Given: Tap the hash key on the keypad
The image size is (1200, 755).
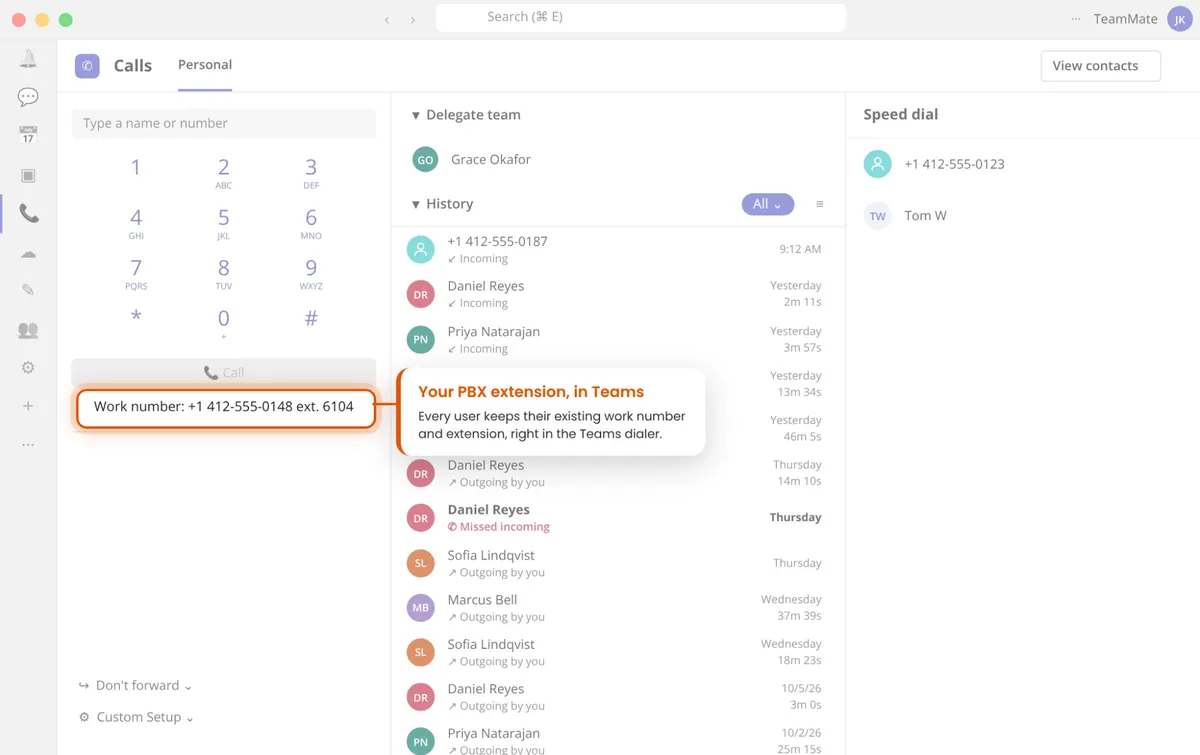Looking at the screenshot, I should tap(311, 318).
